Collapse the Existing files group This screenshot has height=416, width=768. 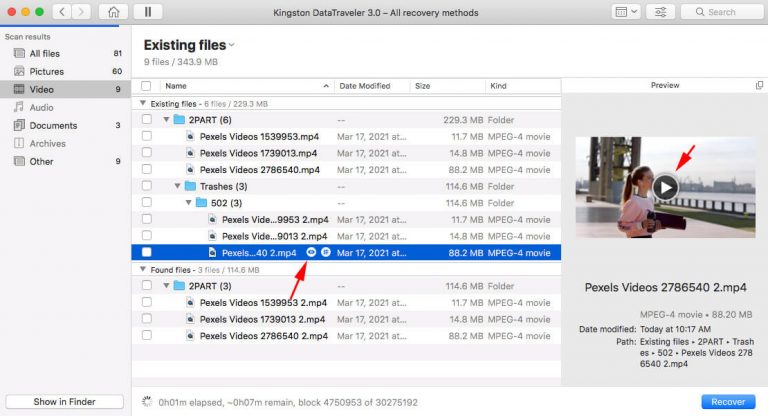pyautogui.click(x=143, y=103)
